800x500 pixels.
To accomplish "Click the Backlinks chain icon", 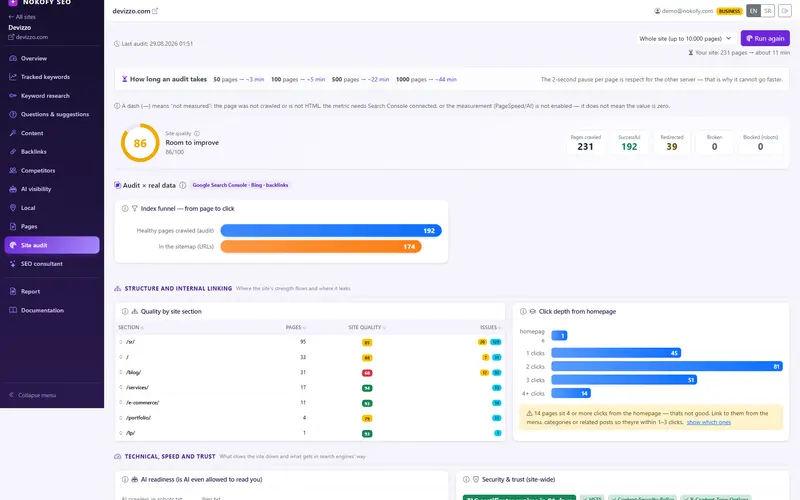I will 13,152.
